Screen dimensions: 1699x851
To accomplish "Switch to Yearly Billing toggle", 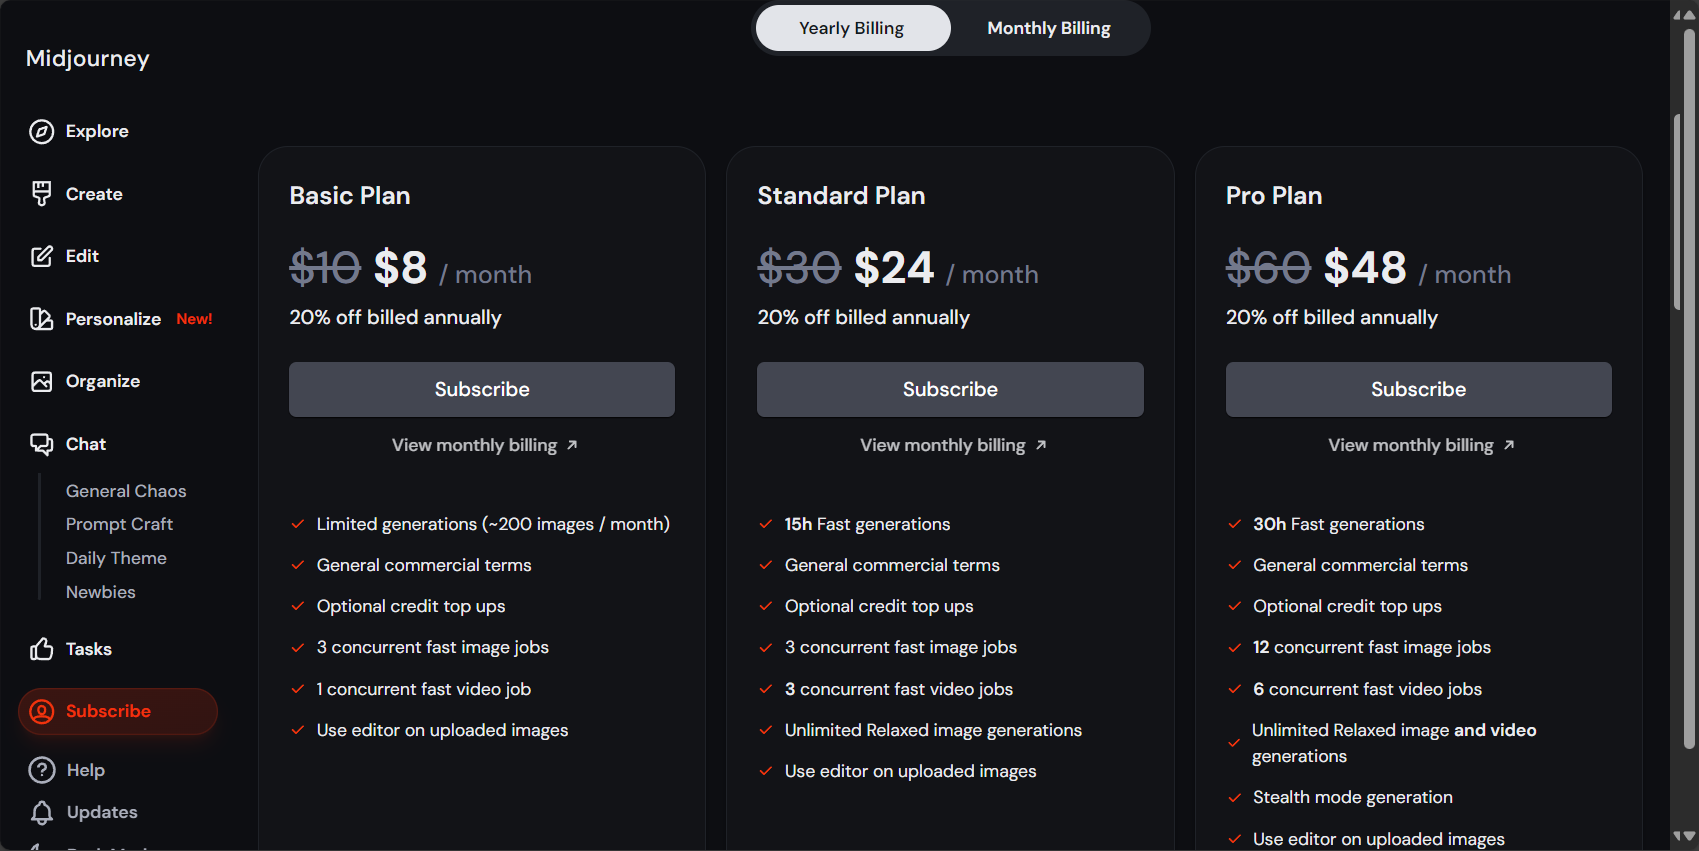I will pos(852,28).
